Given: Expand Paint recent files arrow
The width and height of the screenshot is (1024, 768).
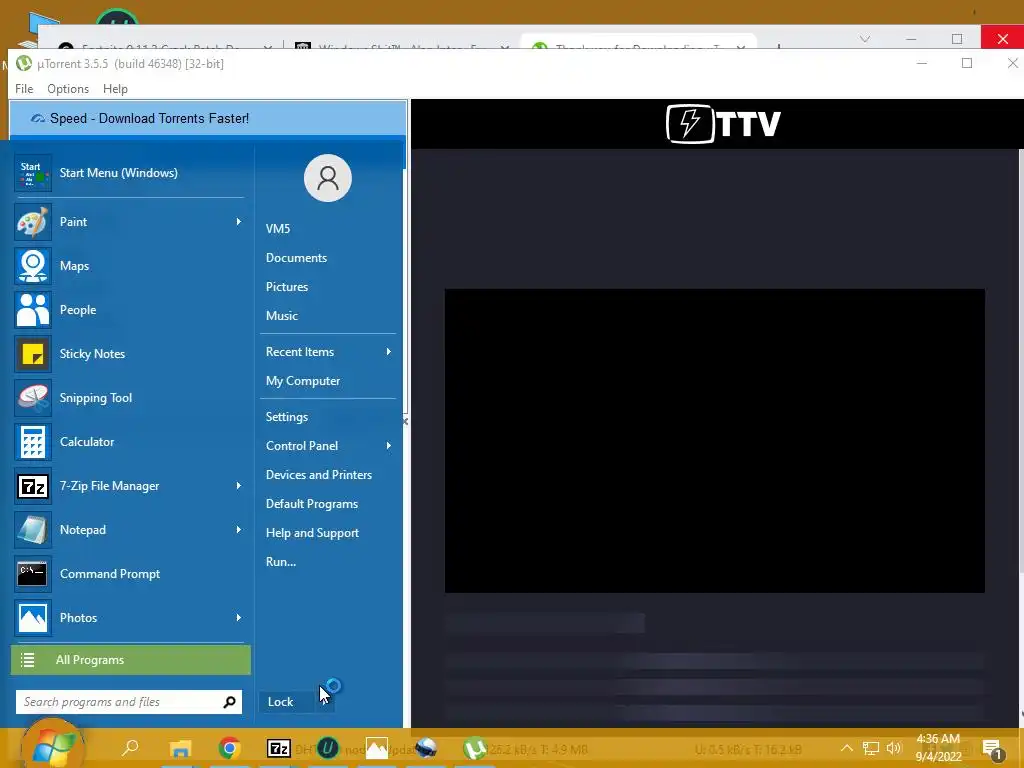Looking at the screenshot, I should pos(238,222).
